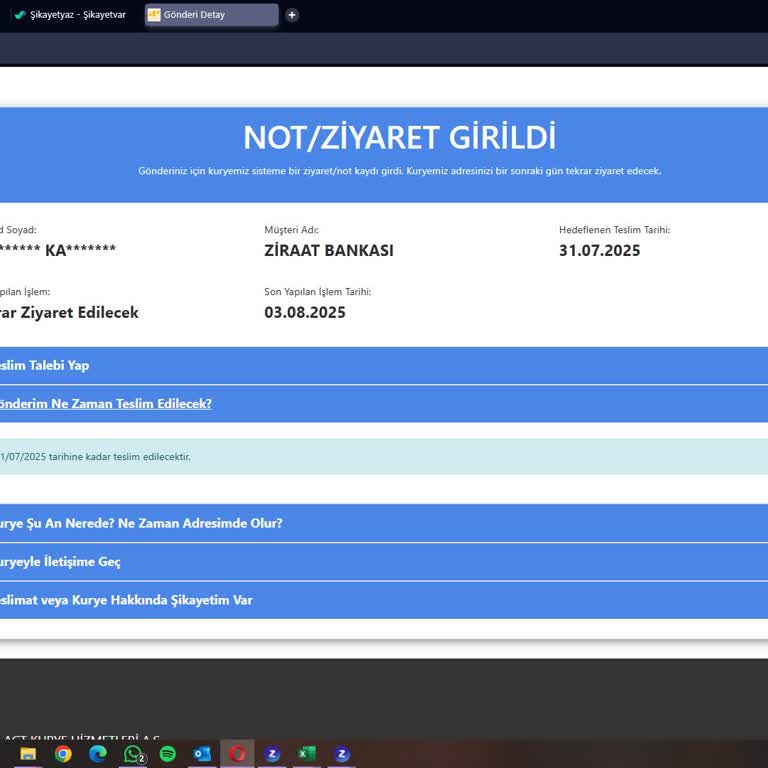Open Outlook from the taskbar

(202, 754)
